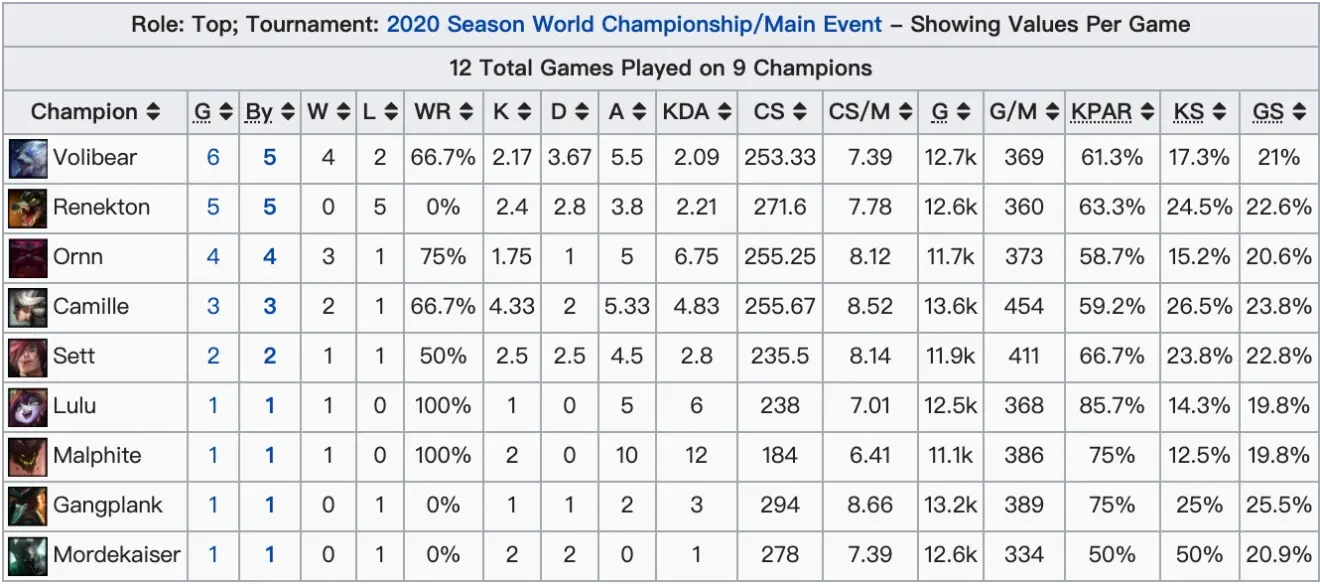Screen dimensions: 1320x584
Task: Open Ornn's 4 games played link
Action: click(x=213, y=257)
